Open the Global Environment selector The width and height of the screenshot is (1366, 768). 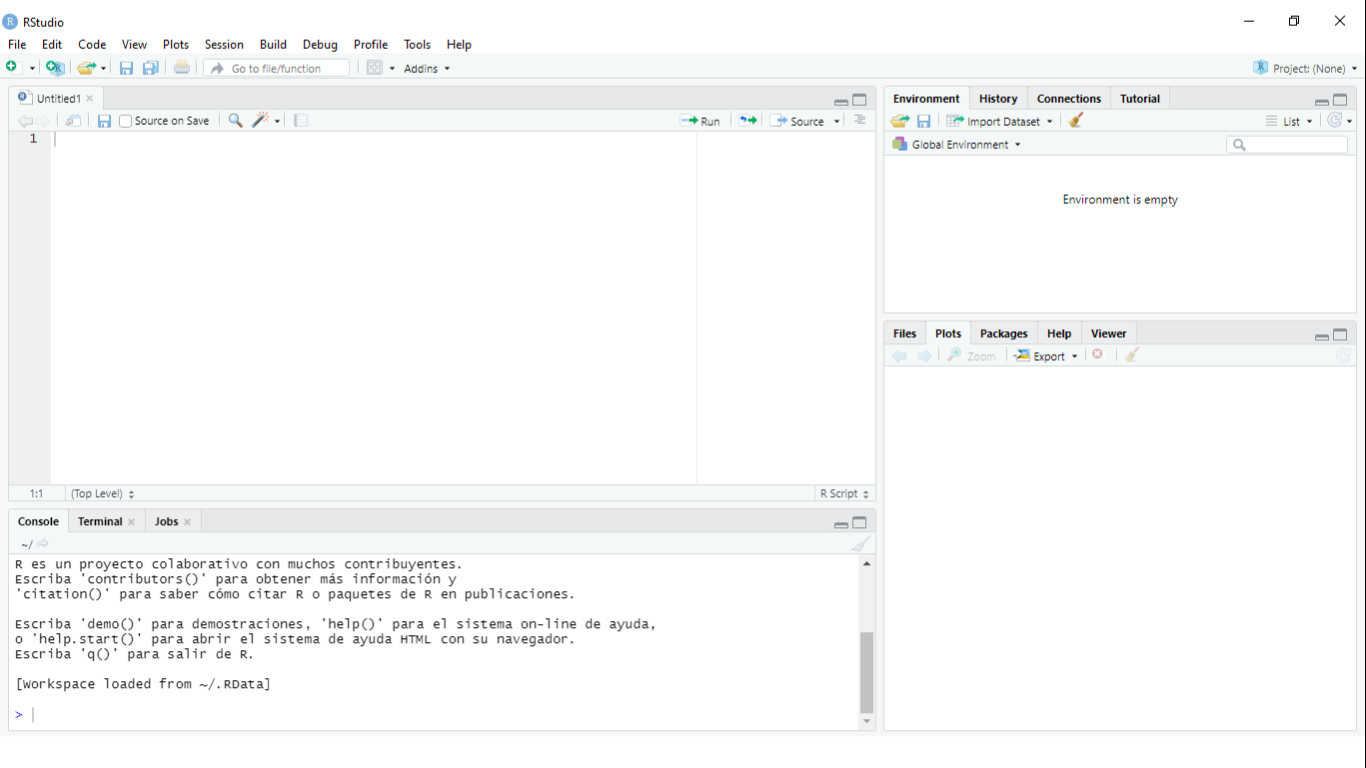957,144
